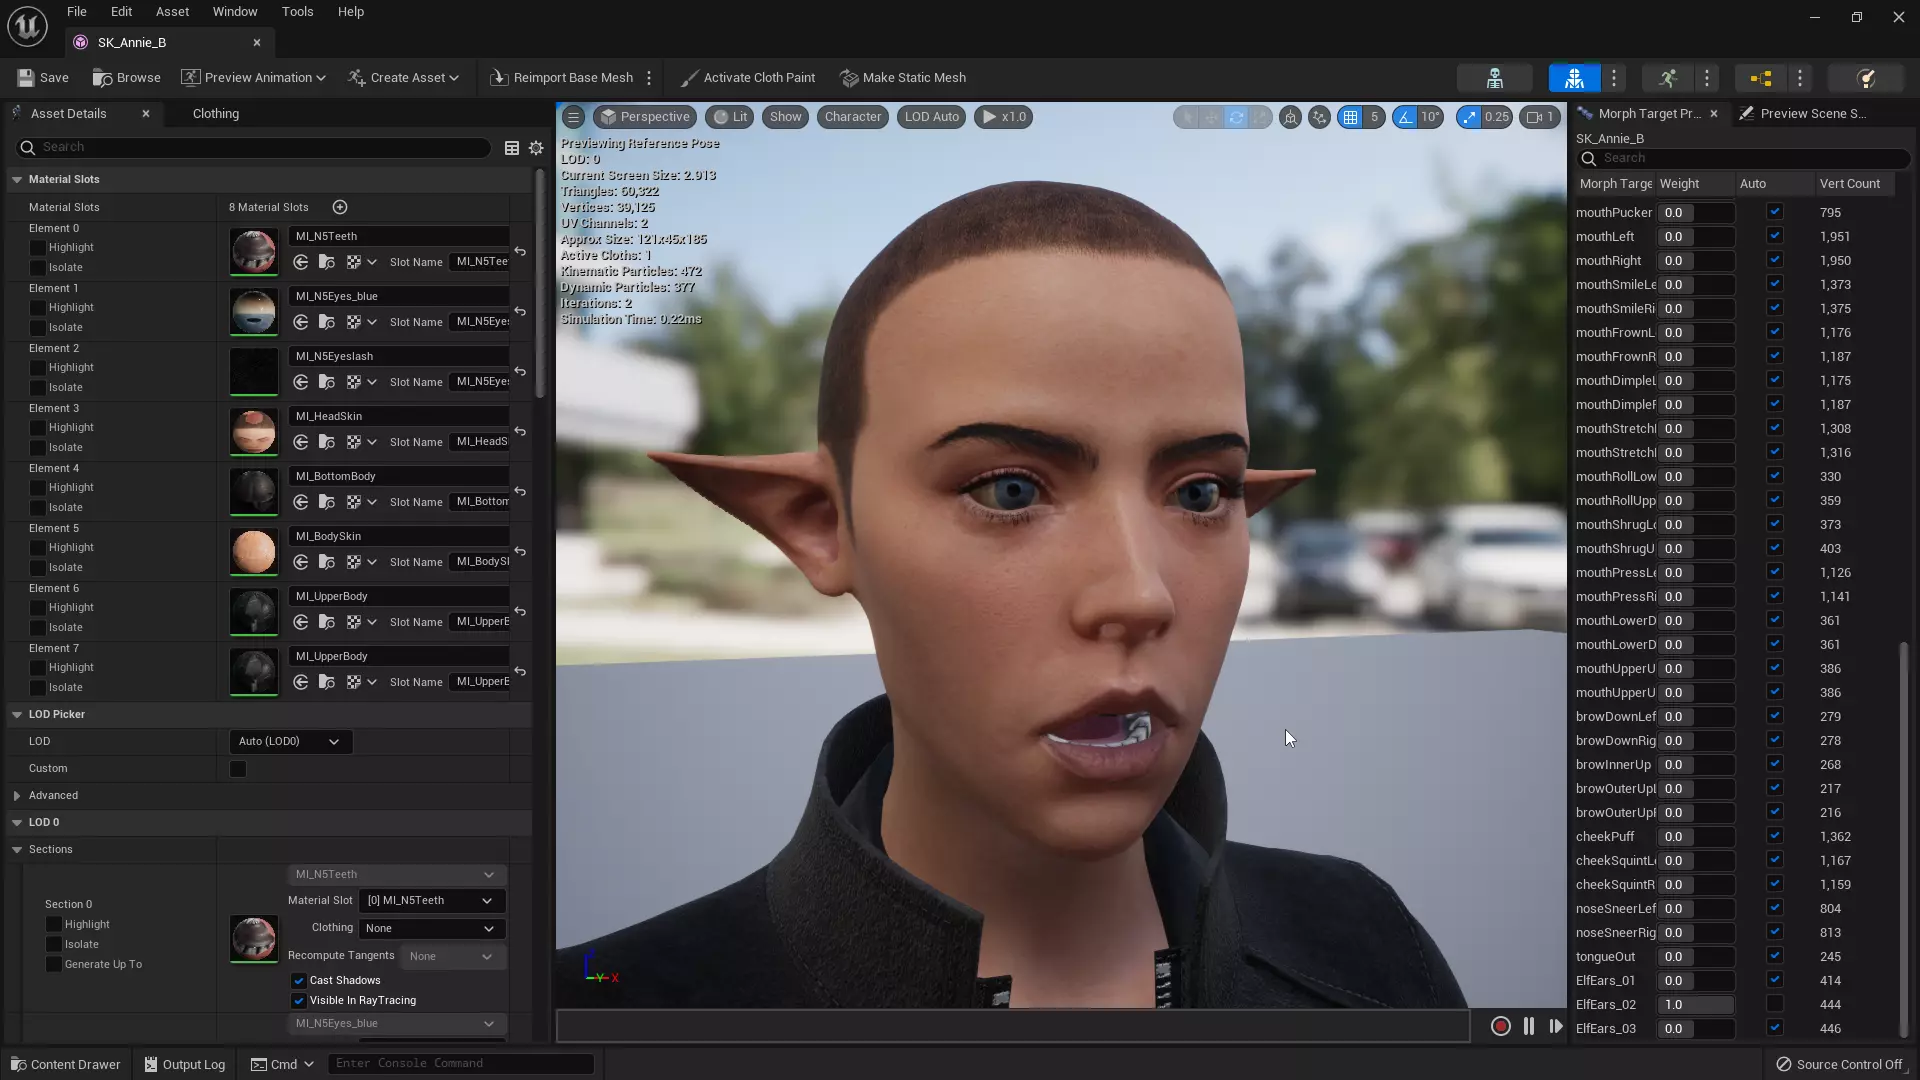This screenshot has height=1080, width=1920.
Task: Uncheck Cast Shadows for Section 0
Action: pos(298,980)
